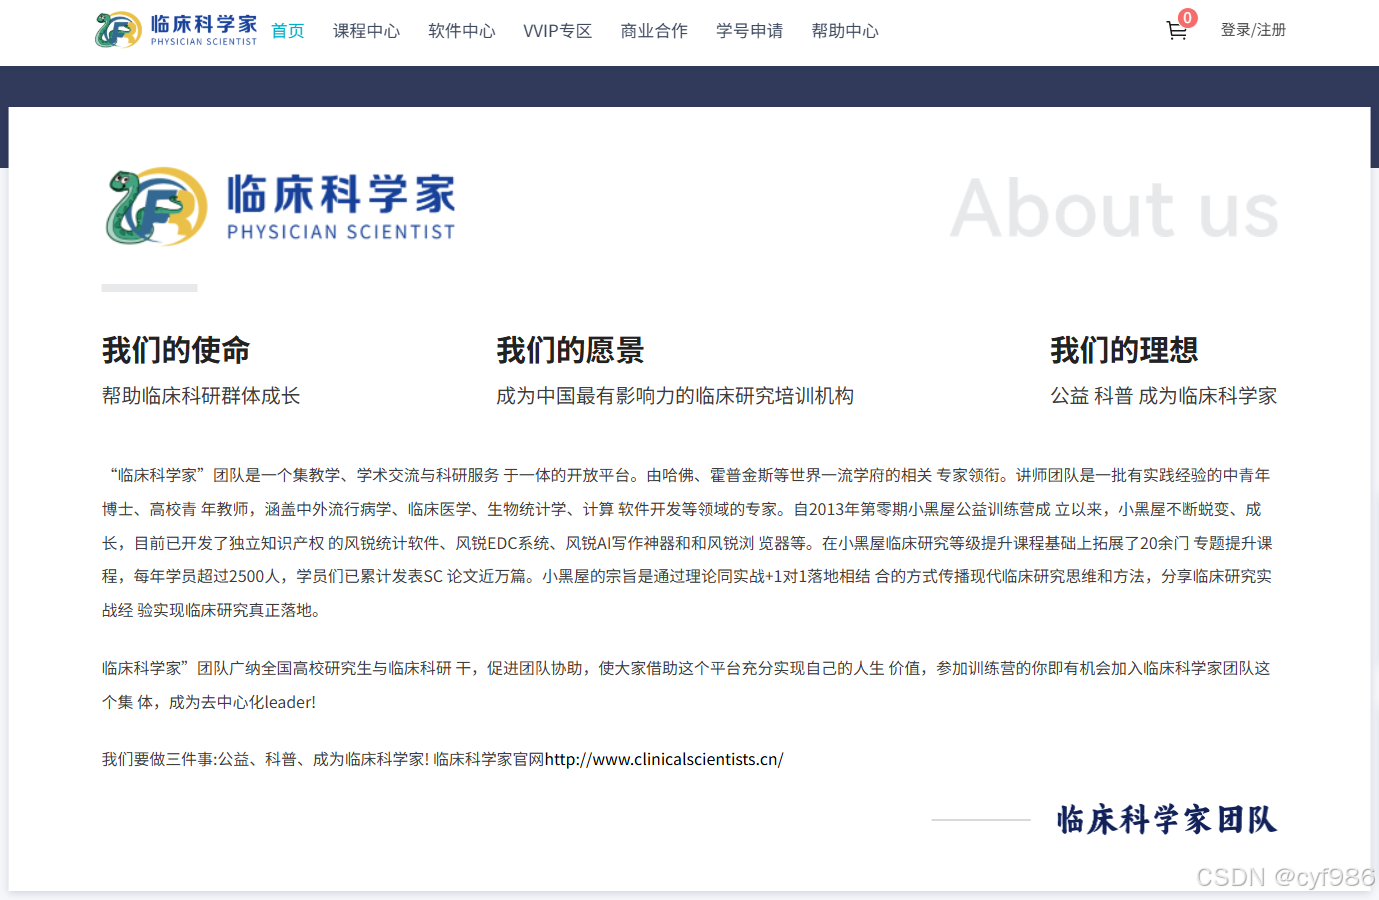The width and height of the screenshot is (1379, 900).
Task: Click the 登录/注册 link
Action: (x=1253, y=30)
